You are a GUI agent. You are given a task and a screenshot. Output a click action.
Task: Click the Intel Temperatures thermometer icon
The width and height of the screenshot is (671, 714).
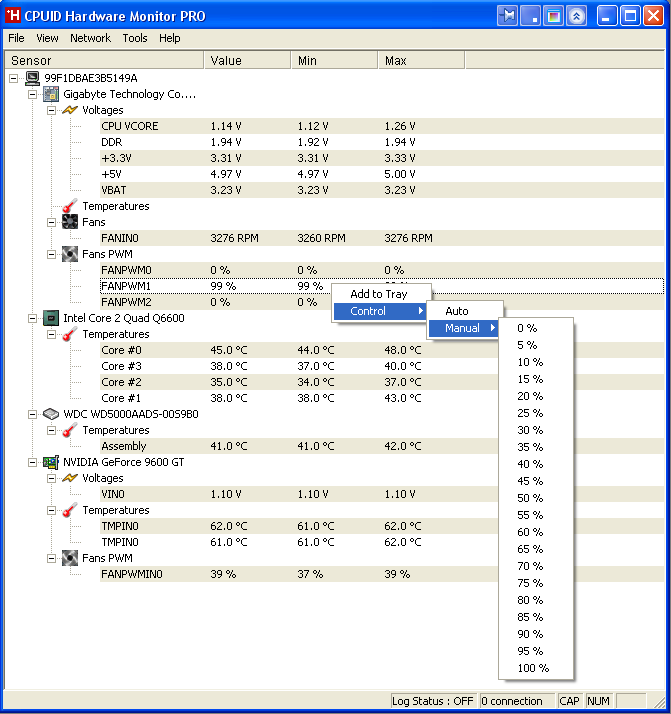pyautogui.click(x=70, y=334)
